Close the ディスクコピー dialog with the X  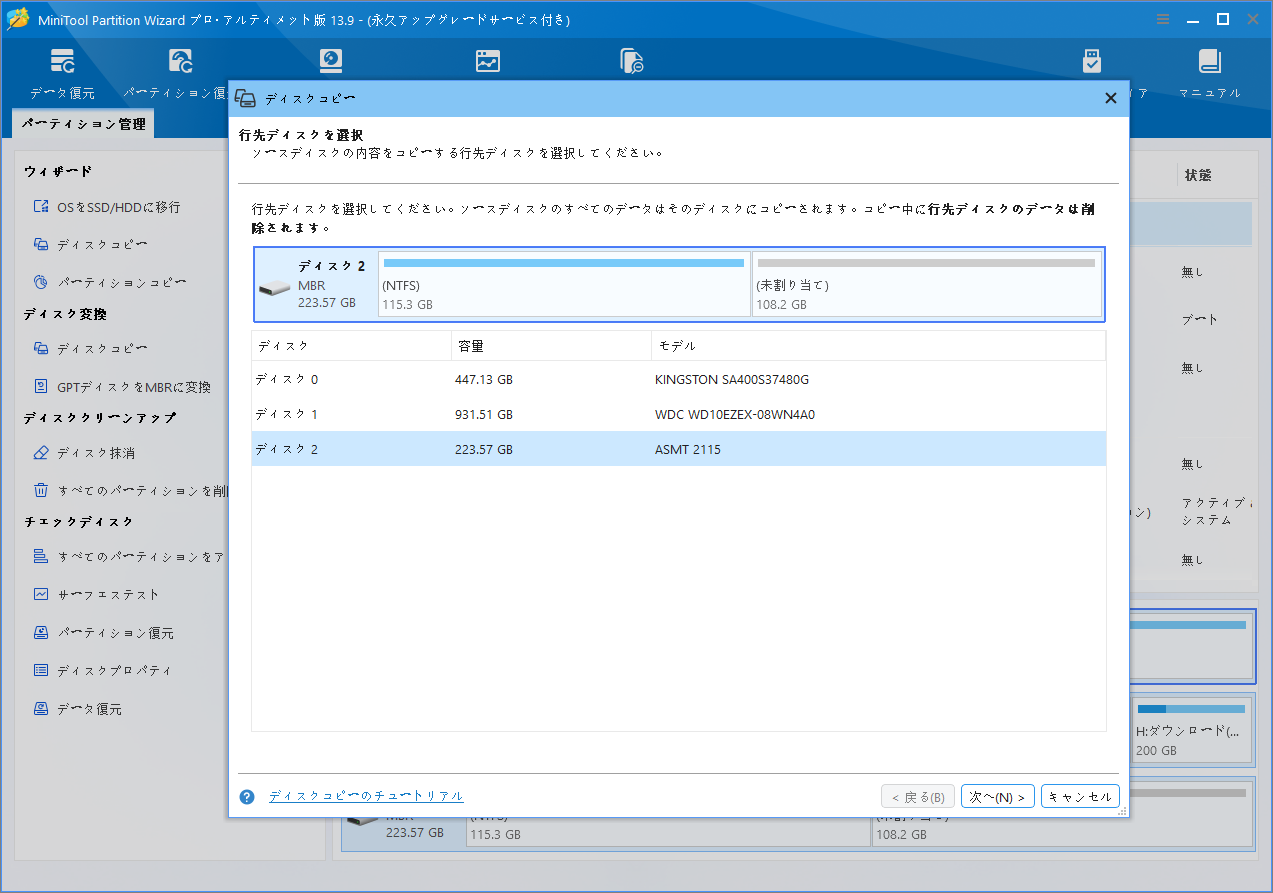pos(1110,98)
